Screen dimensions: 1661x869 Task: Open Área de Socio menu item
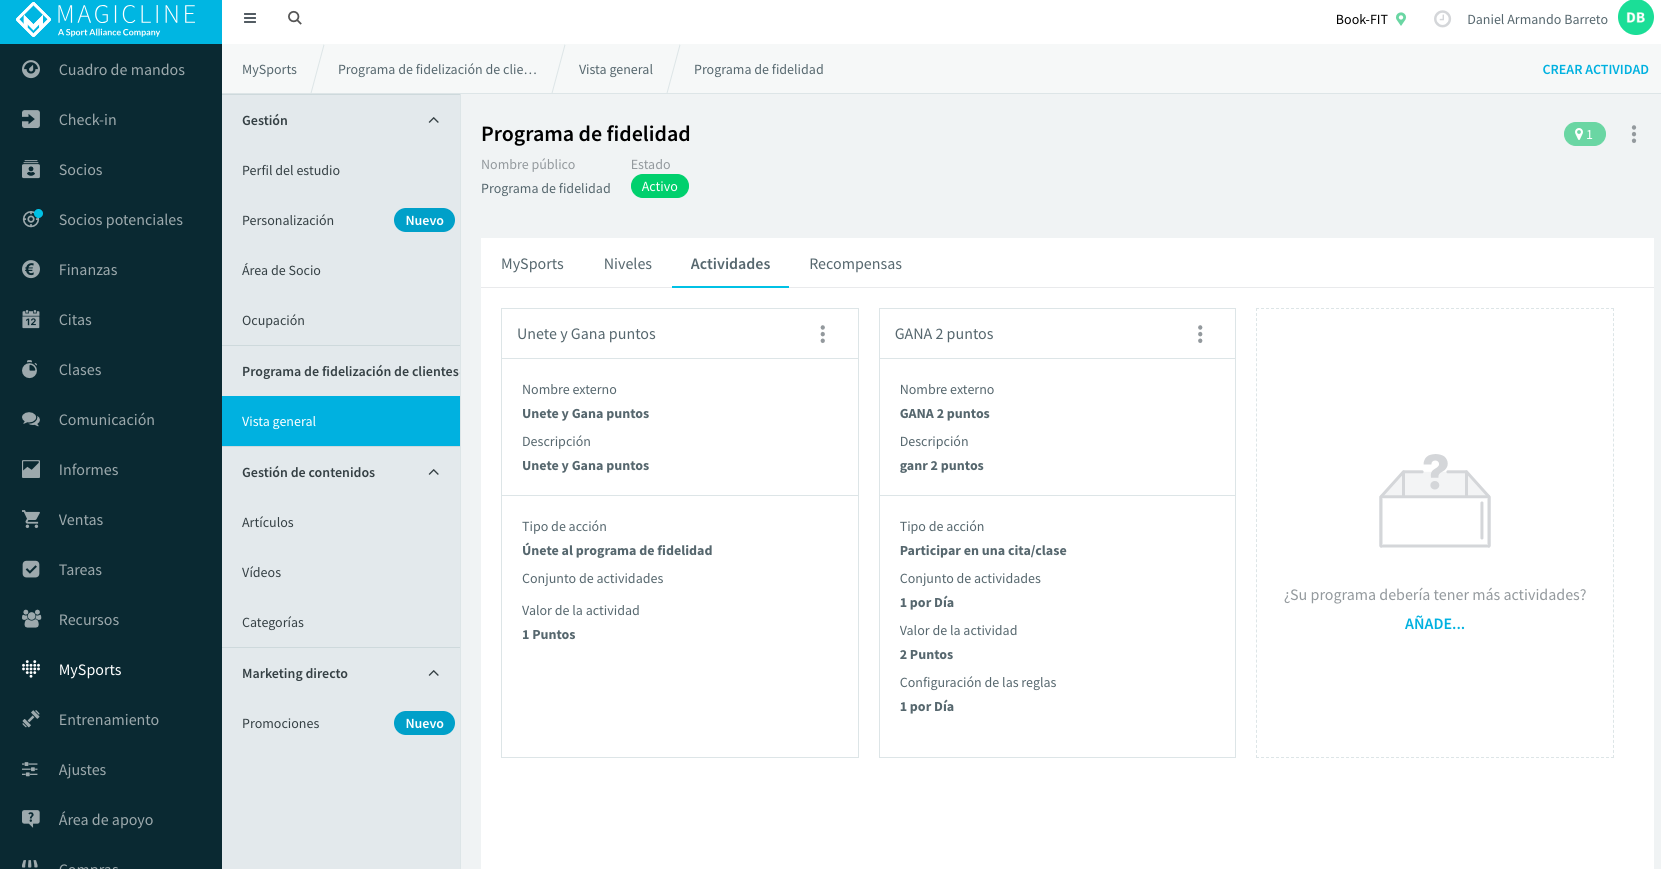(341, 270)
